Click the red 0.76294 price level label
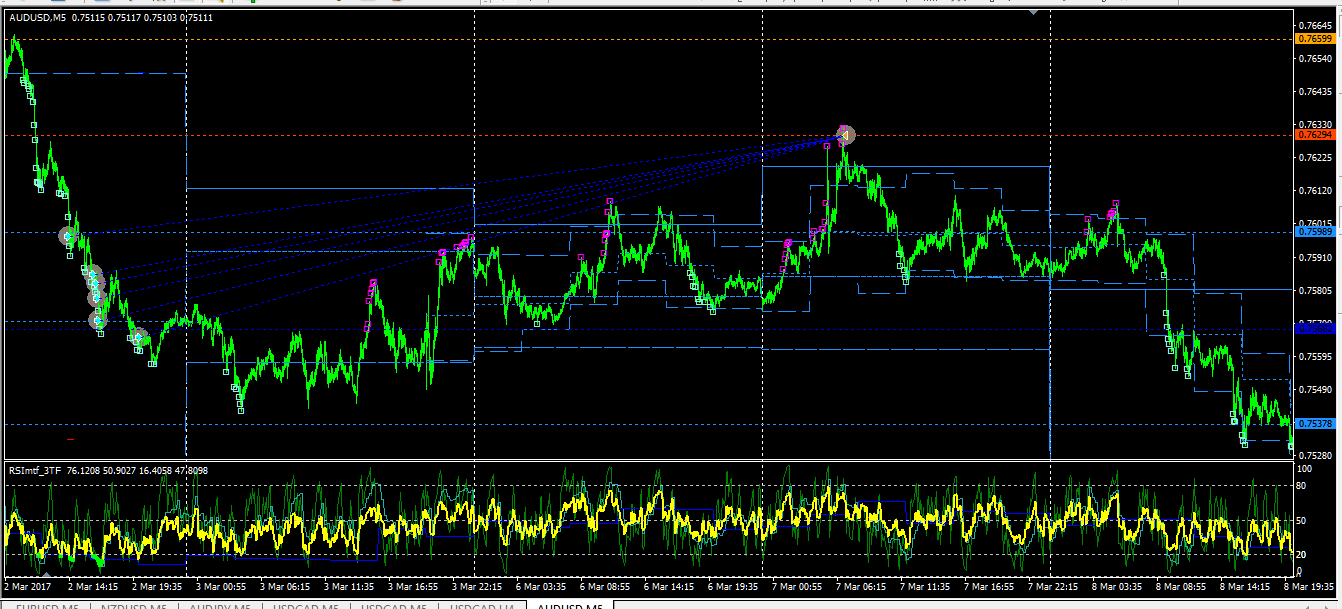 click(x=1314, y=134)
